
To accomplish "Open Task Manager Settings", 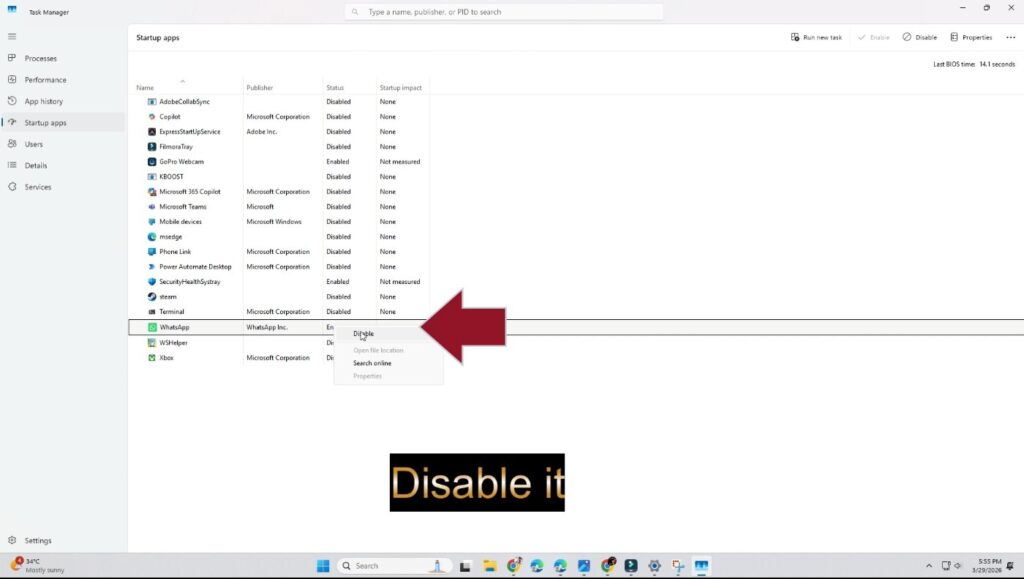I will pyautogui.click(x=37, y=540).
